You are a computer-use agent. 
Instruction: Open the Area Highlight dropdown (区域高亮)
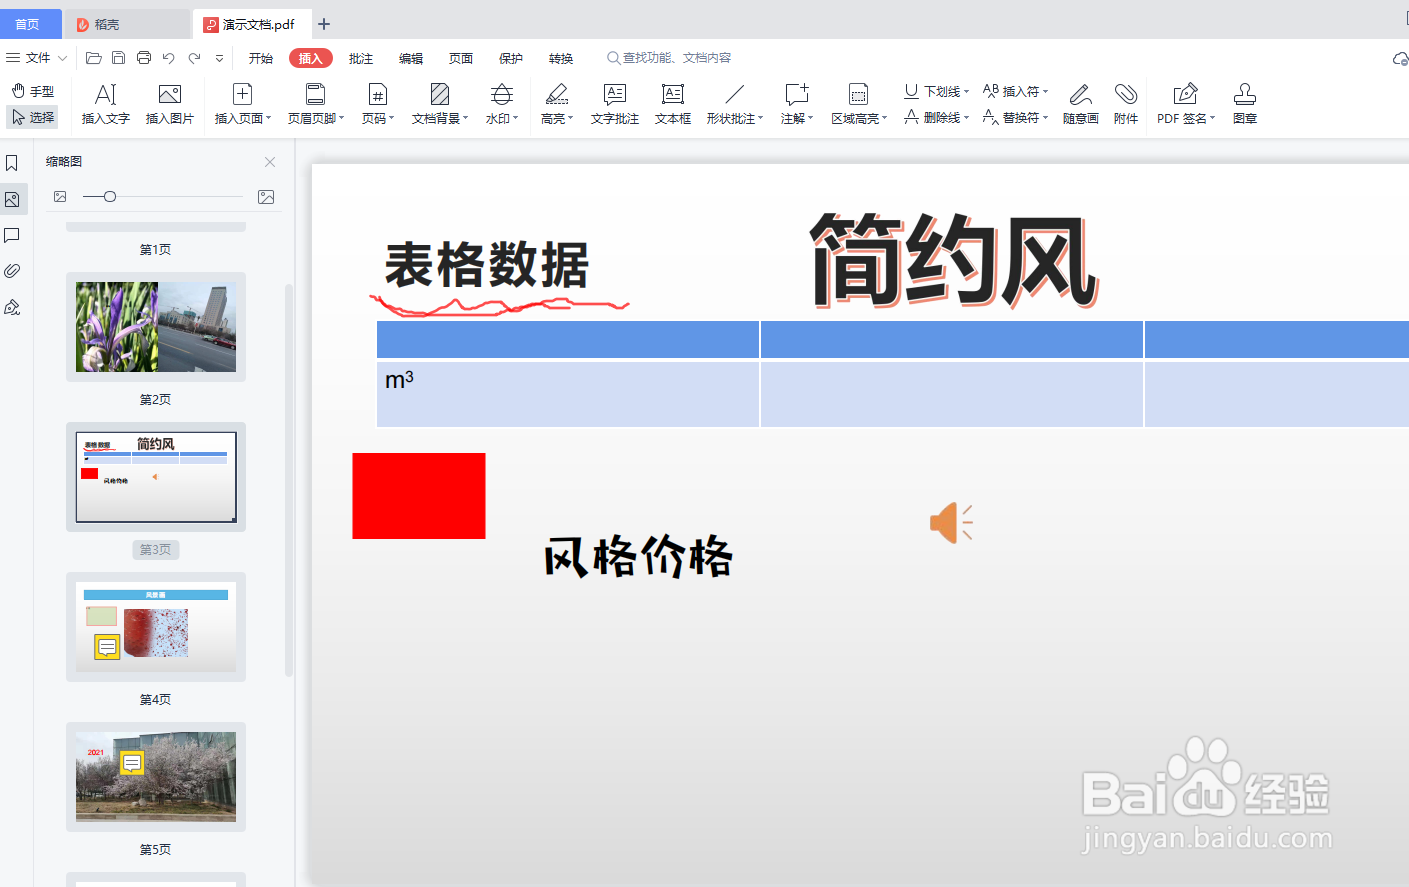[x=859, y=104]
